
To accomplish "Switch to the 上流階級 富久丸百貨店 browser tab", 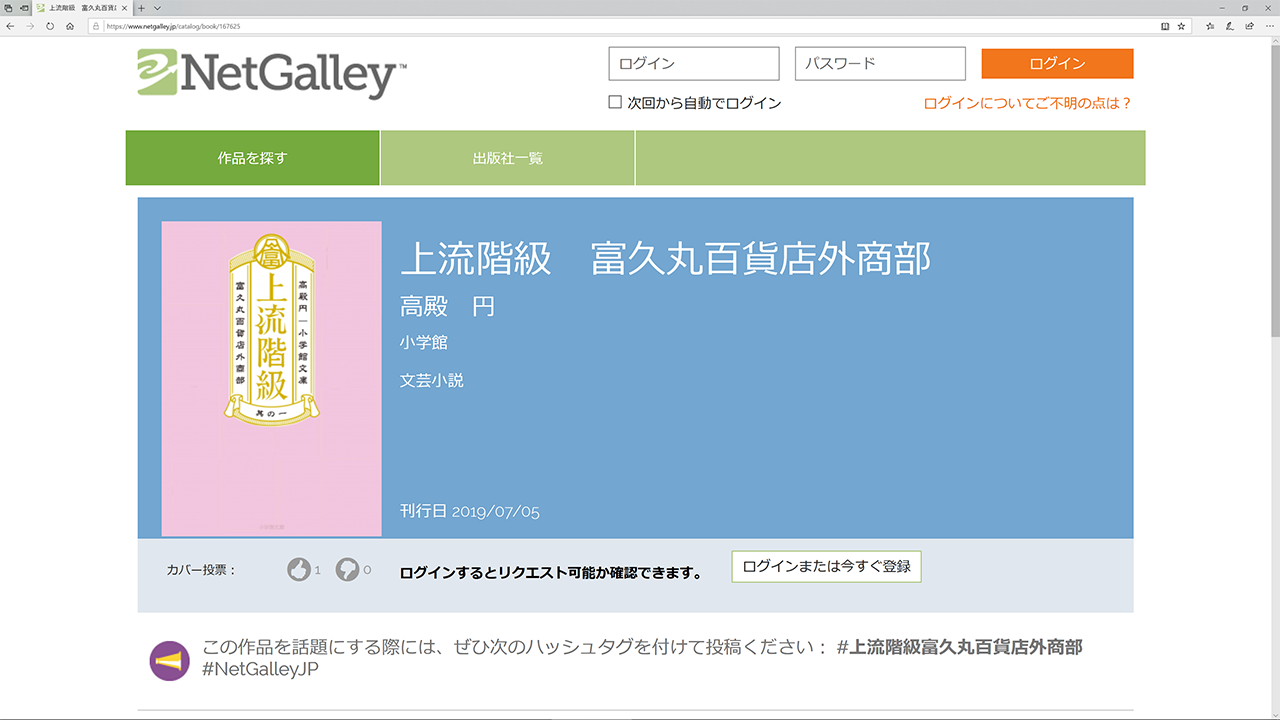I will coord(82,8).
